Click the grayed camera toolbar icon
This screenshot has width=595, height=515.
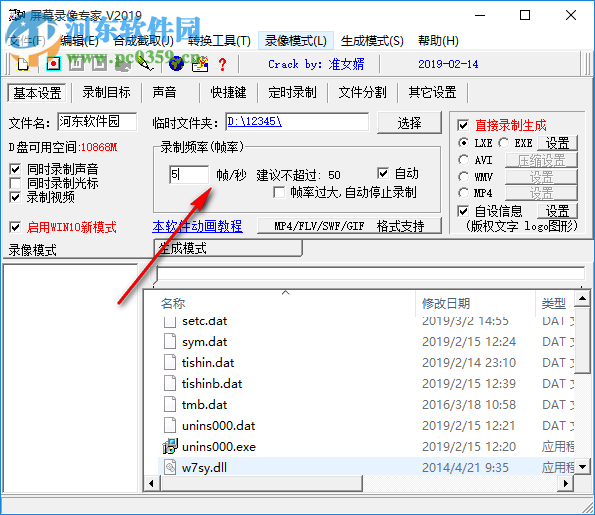coord(123,65)
